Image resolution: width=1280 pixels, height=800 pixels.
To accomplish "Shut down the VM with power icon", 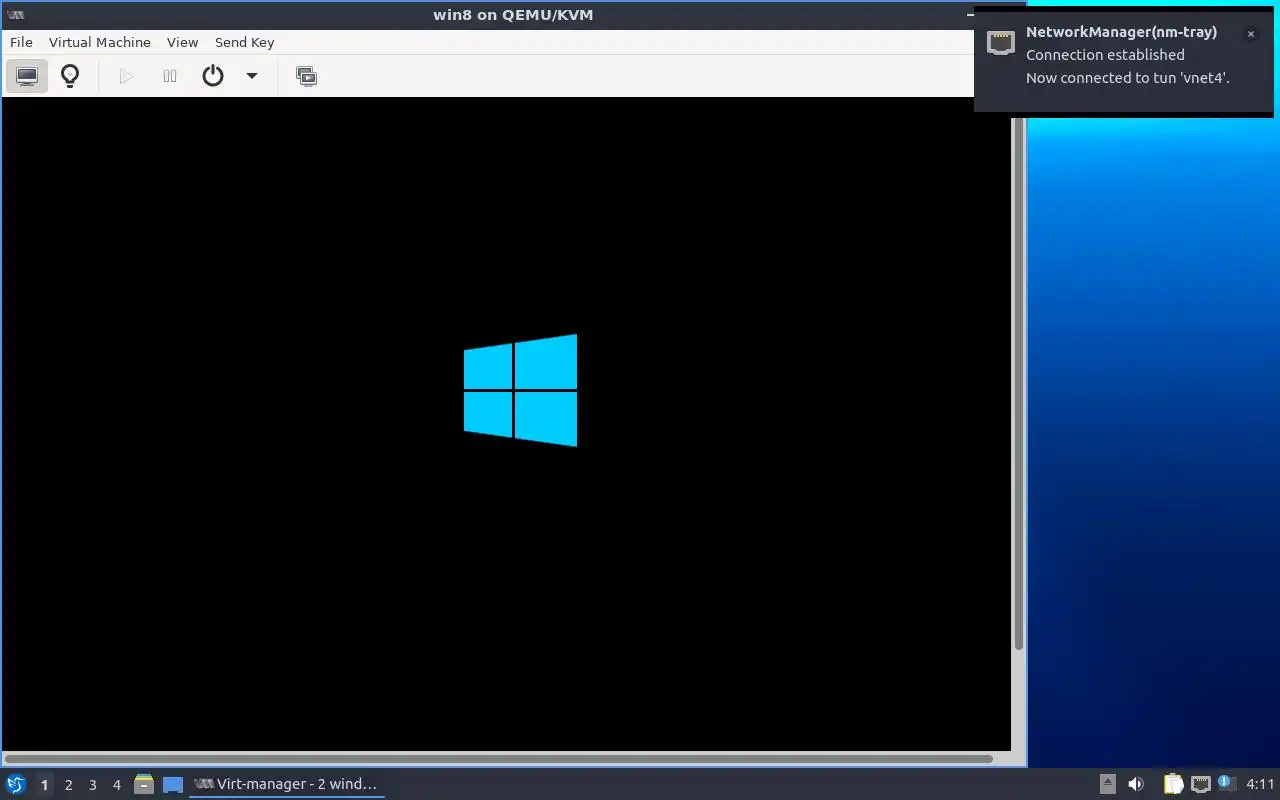I will tap(213, 76).
